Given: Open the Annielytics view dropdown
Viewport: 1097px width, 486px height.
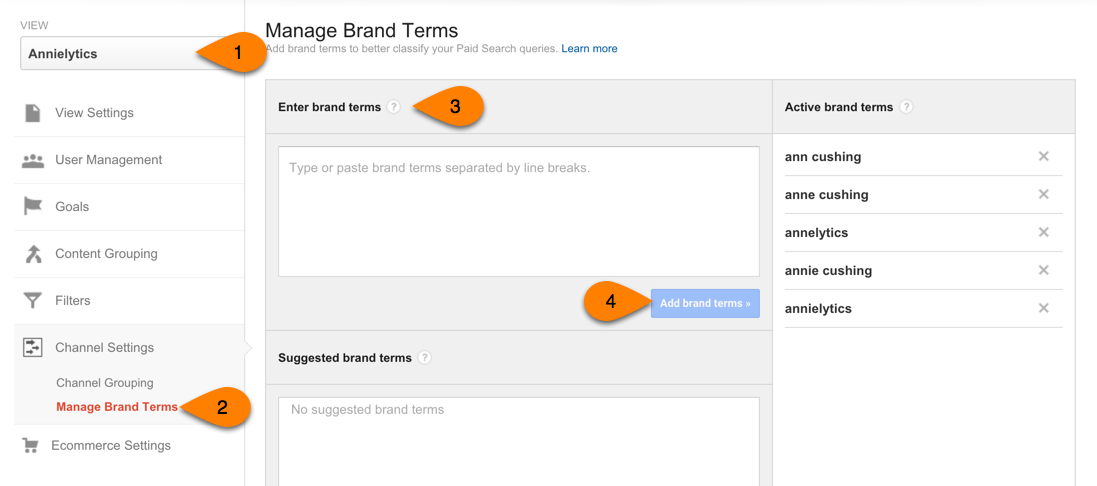Looking at the screenshot, I should click(x=110, y=54).
